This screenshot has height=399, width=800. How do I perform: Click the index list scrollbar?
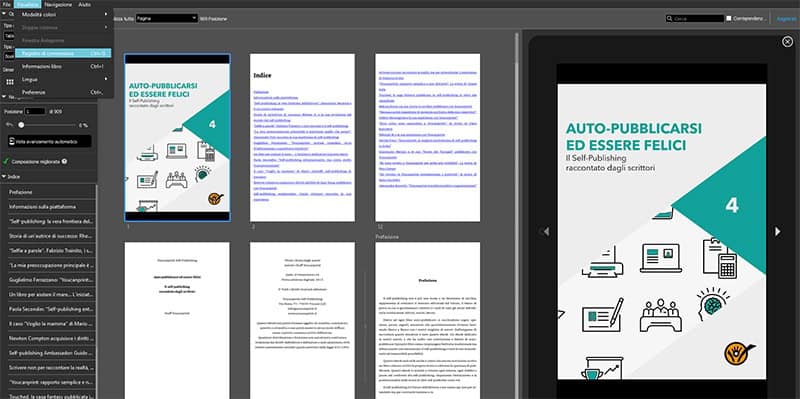[x=97, y=292]
